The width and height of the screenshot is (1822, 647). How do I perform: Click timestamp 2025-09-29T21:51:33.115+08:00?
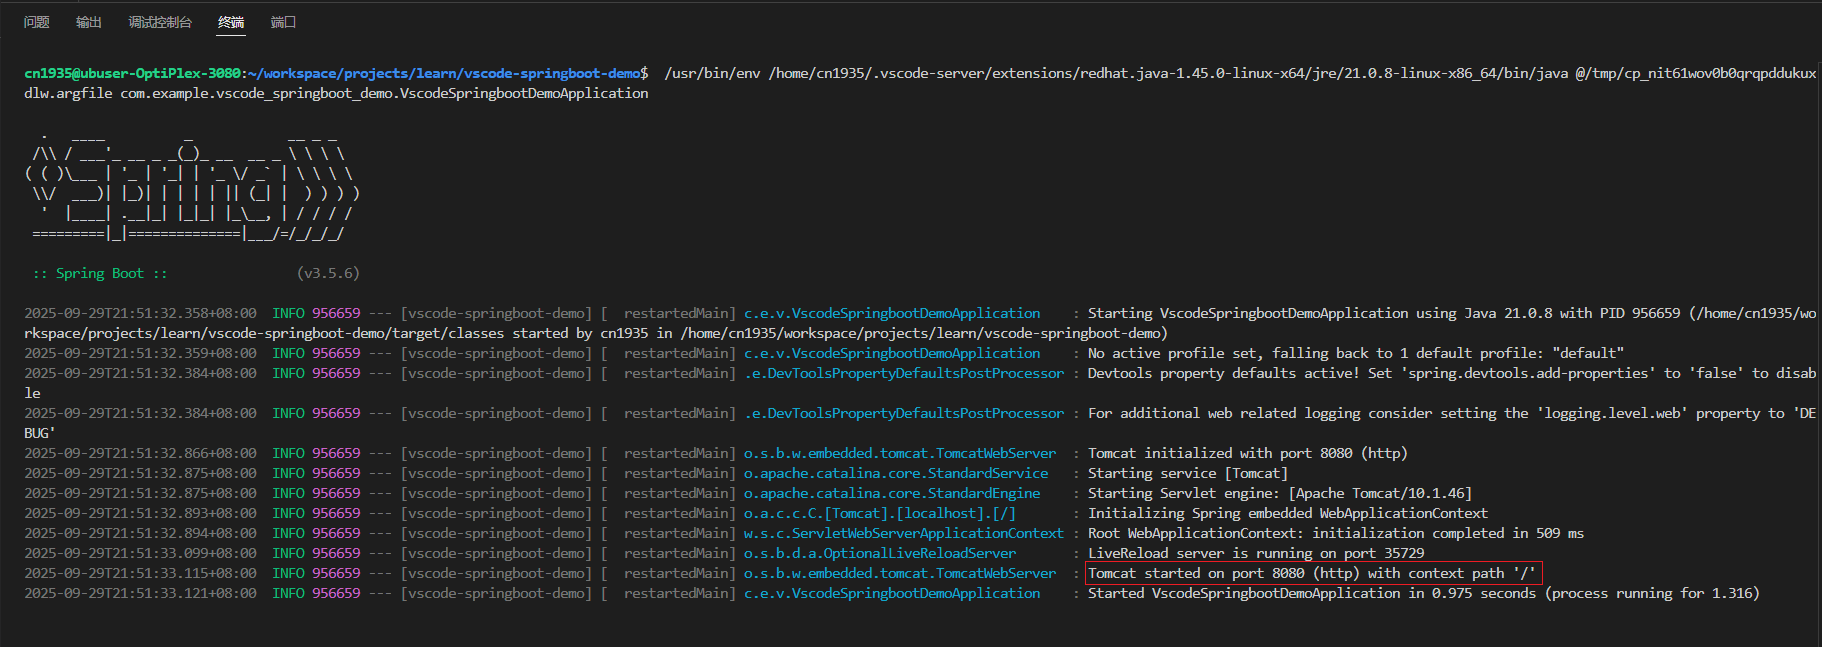(140, 573)
